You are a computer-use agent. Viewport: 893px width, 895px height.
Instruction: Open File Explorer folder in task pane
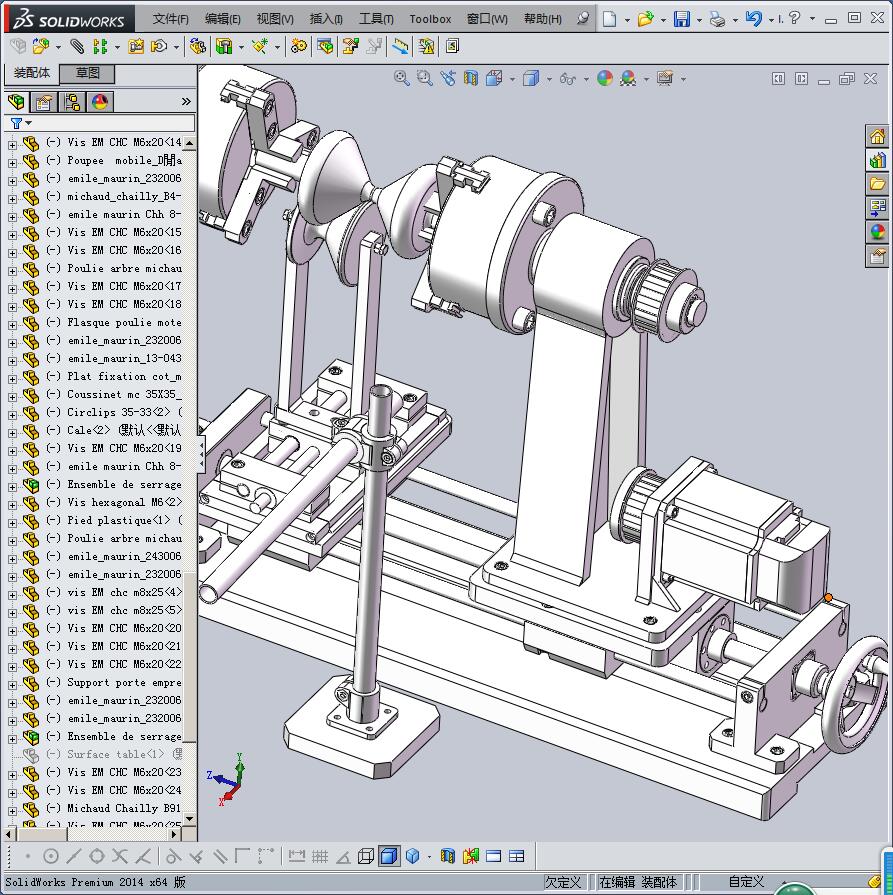877,184
